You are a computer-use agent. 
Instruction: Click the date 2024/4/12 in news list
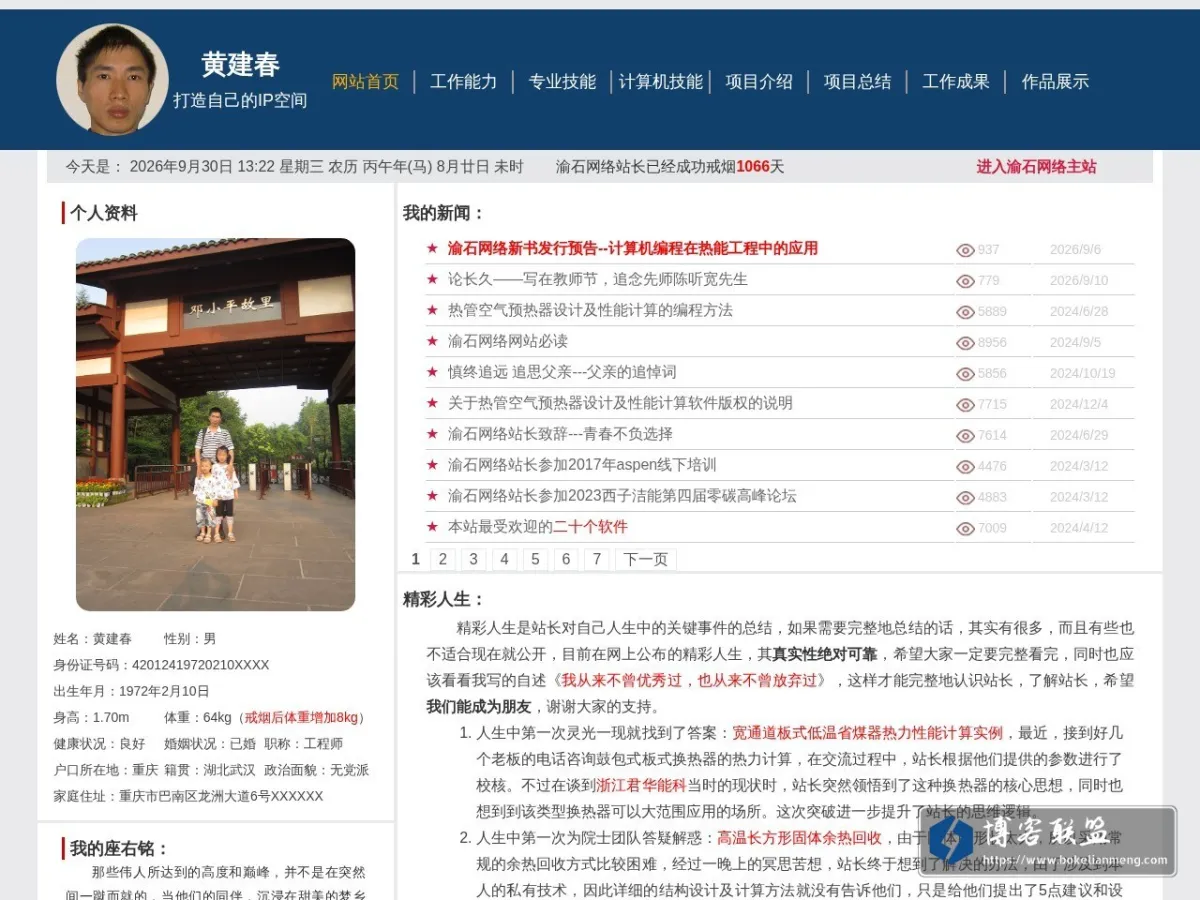[1079, 529]
